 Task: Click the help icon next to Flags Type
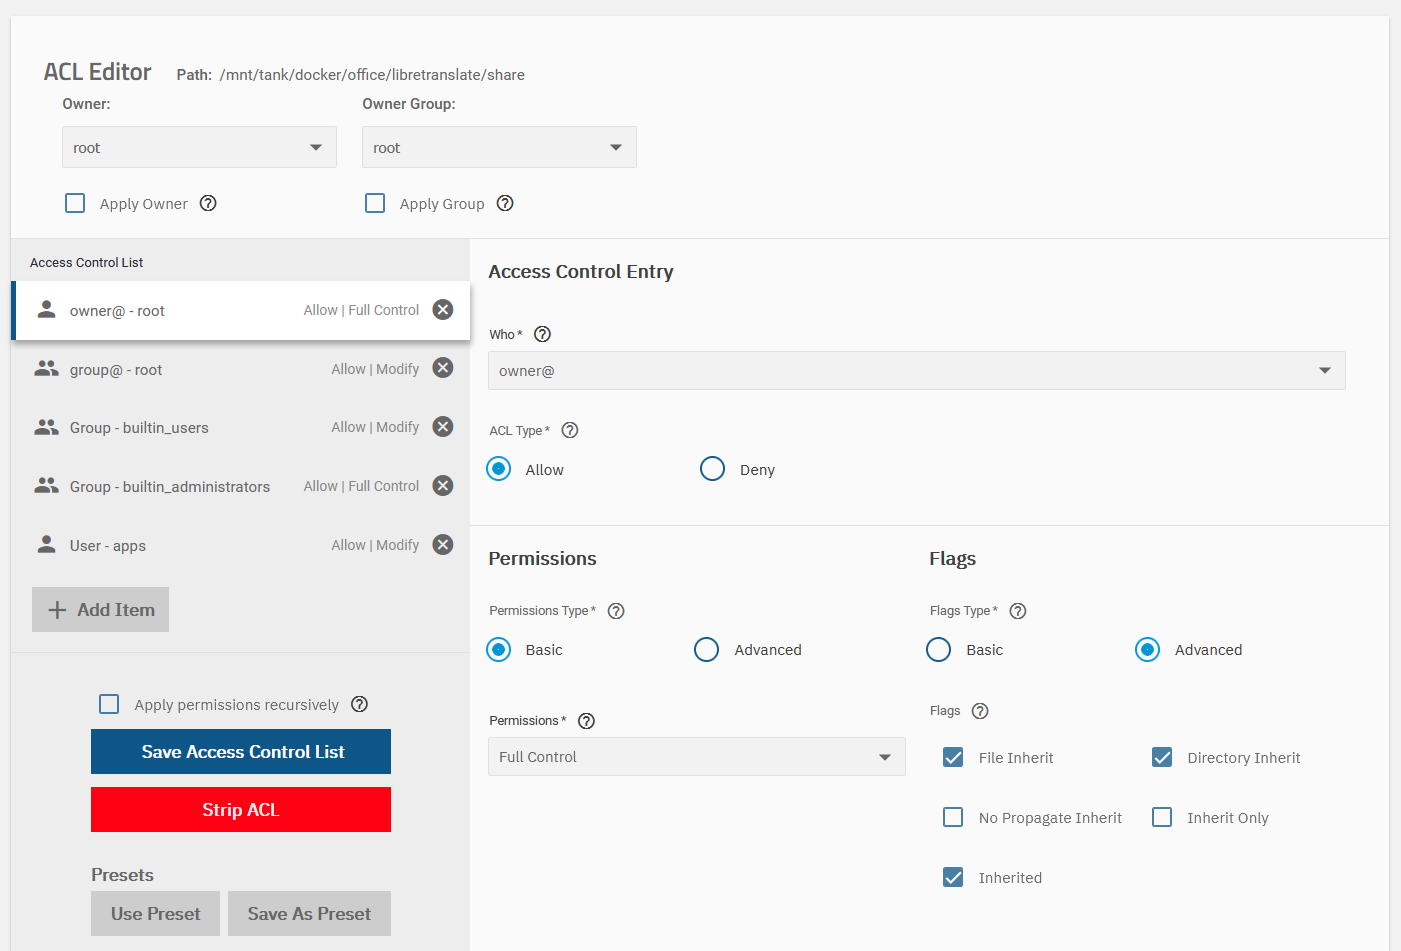1017,610
